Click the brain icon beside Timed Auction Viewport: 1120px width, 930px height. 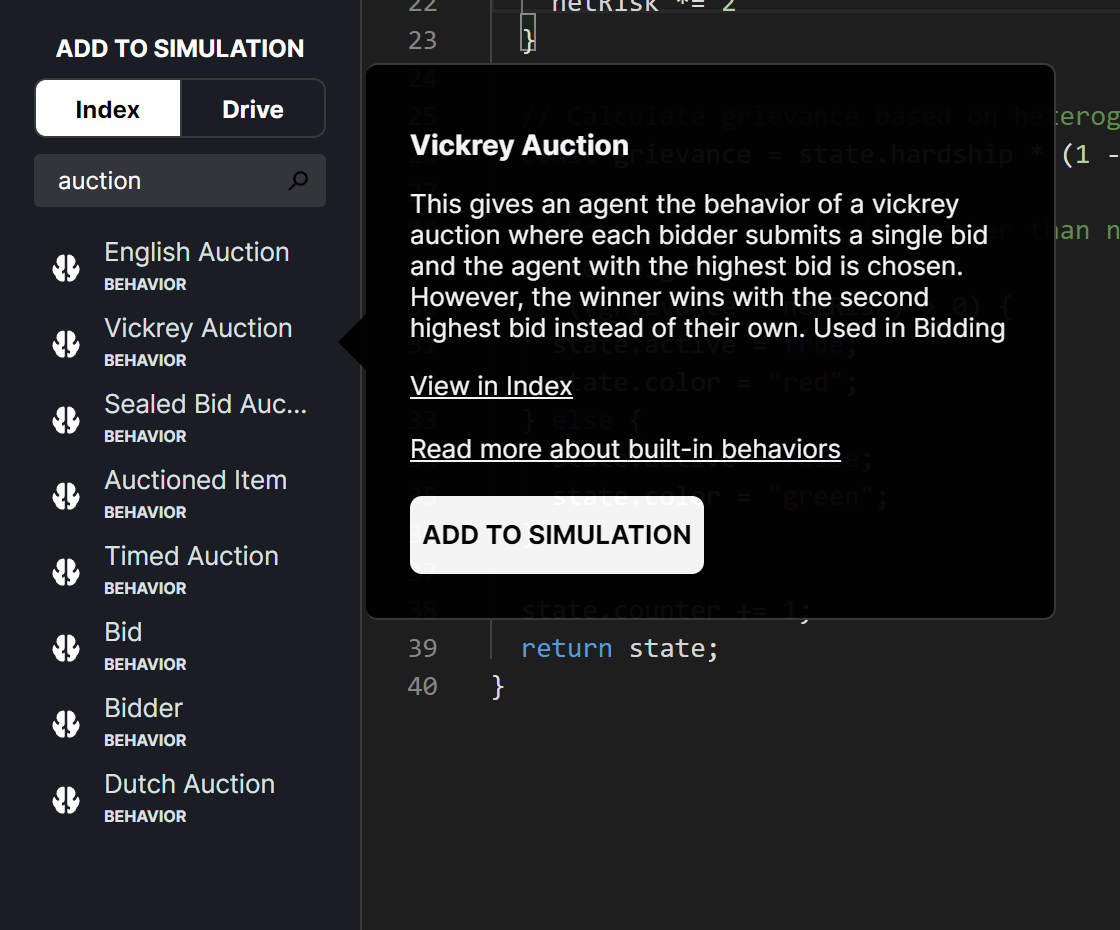pos(66,572)
